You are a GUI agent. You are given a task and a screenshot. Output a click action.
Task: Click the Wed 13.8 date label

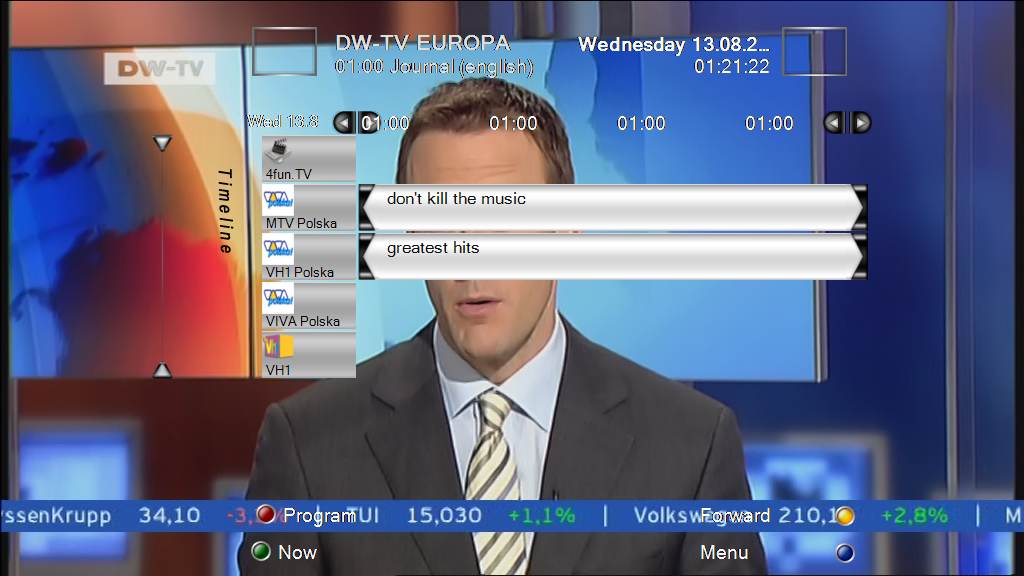coord(283,122)
